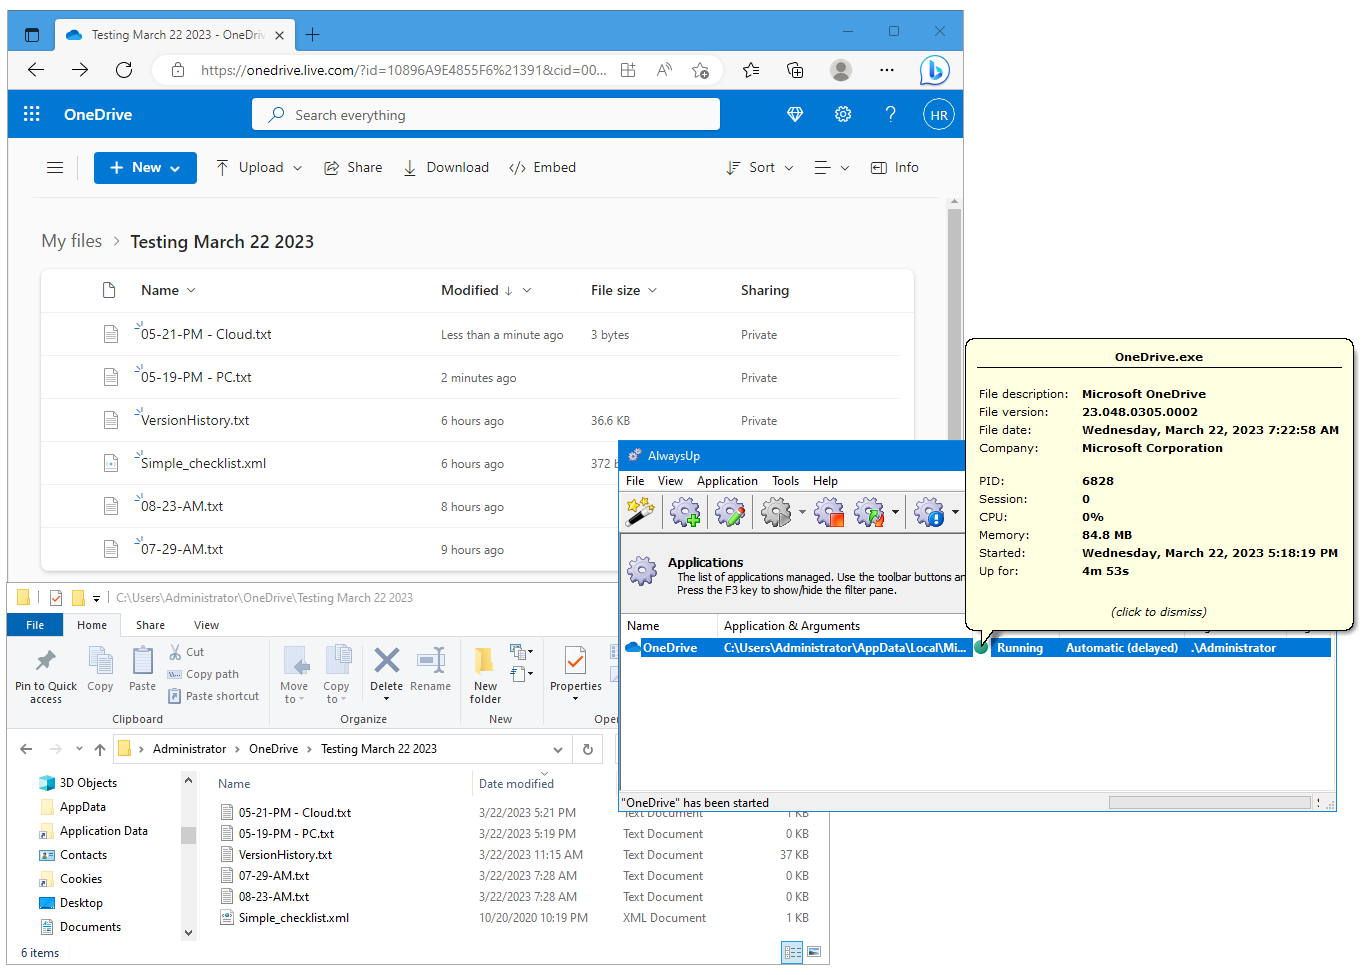Open Edge collections icon
This screenshot has width=1369, height=975.
pyautogui.click(x=795, y=70)
